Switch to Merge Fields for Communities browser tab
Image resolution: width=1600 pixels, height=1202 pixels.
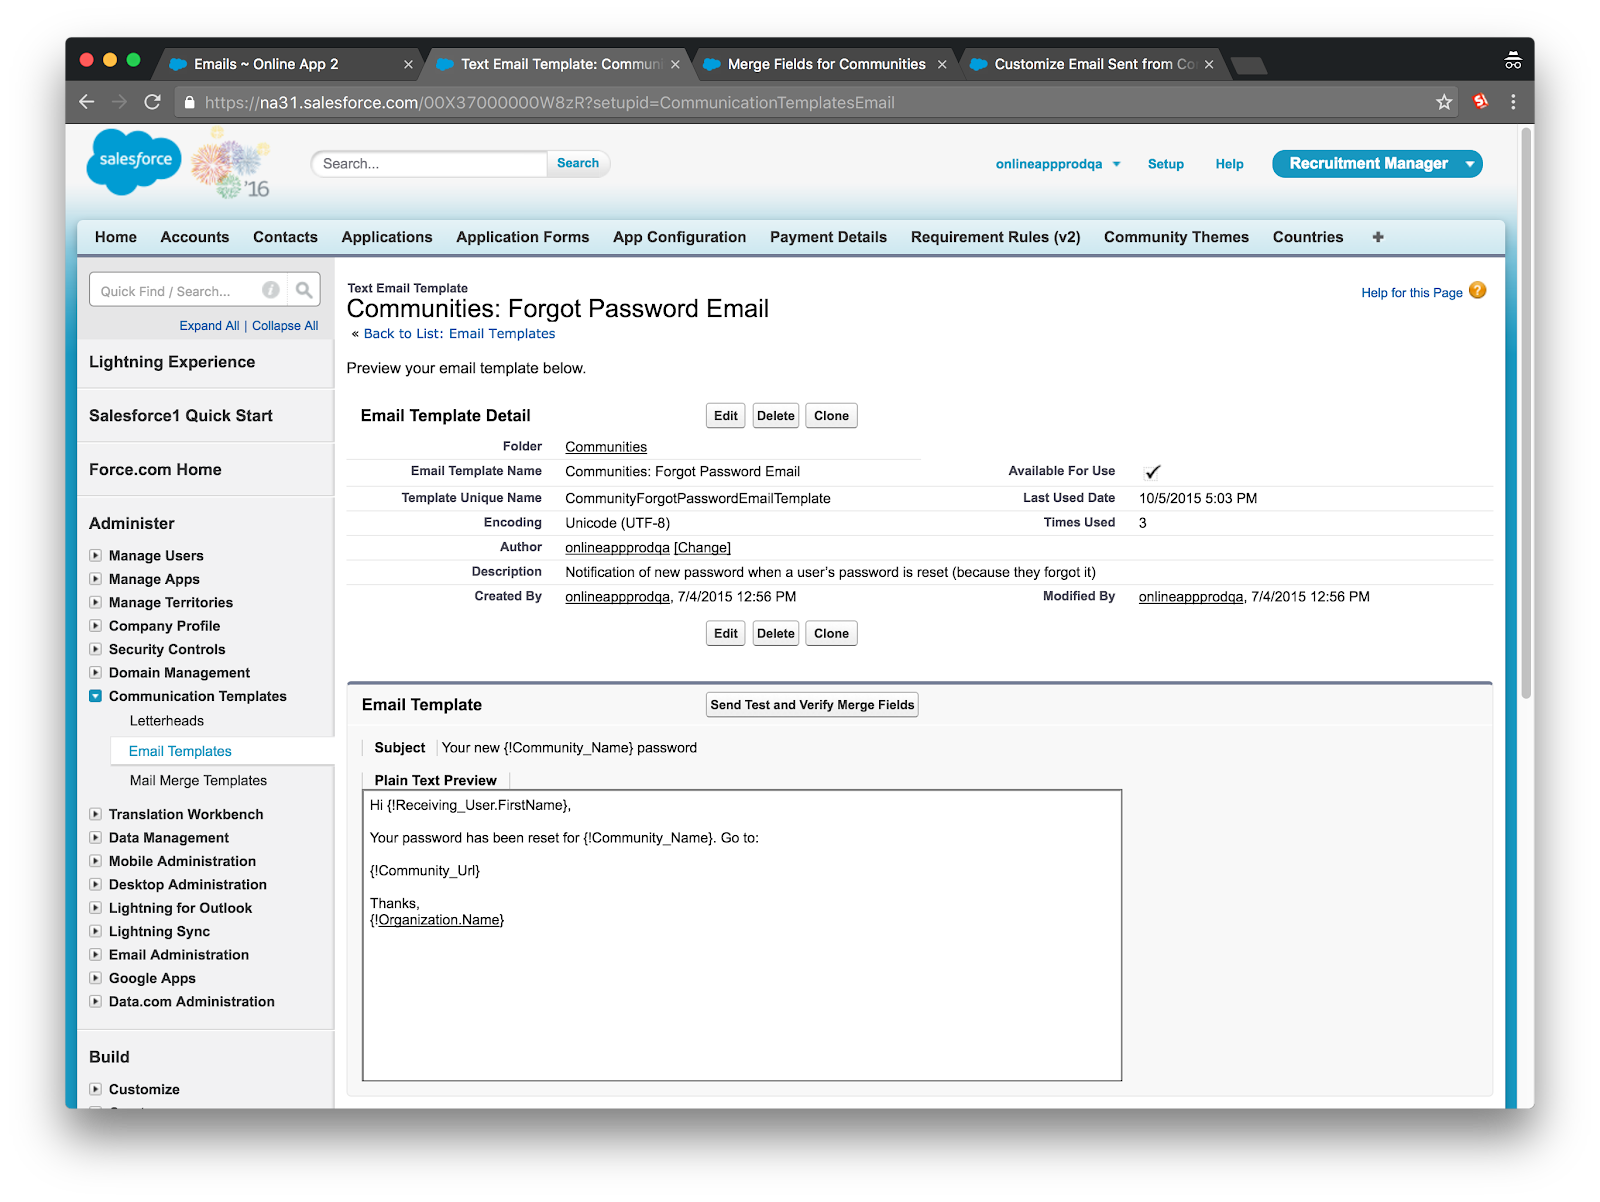coord(826,64)
